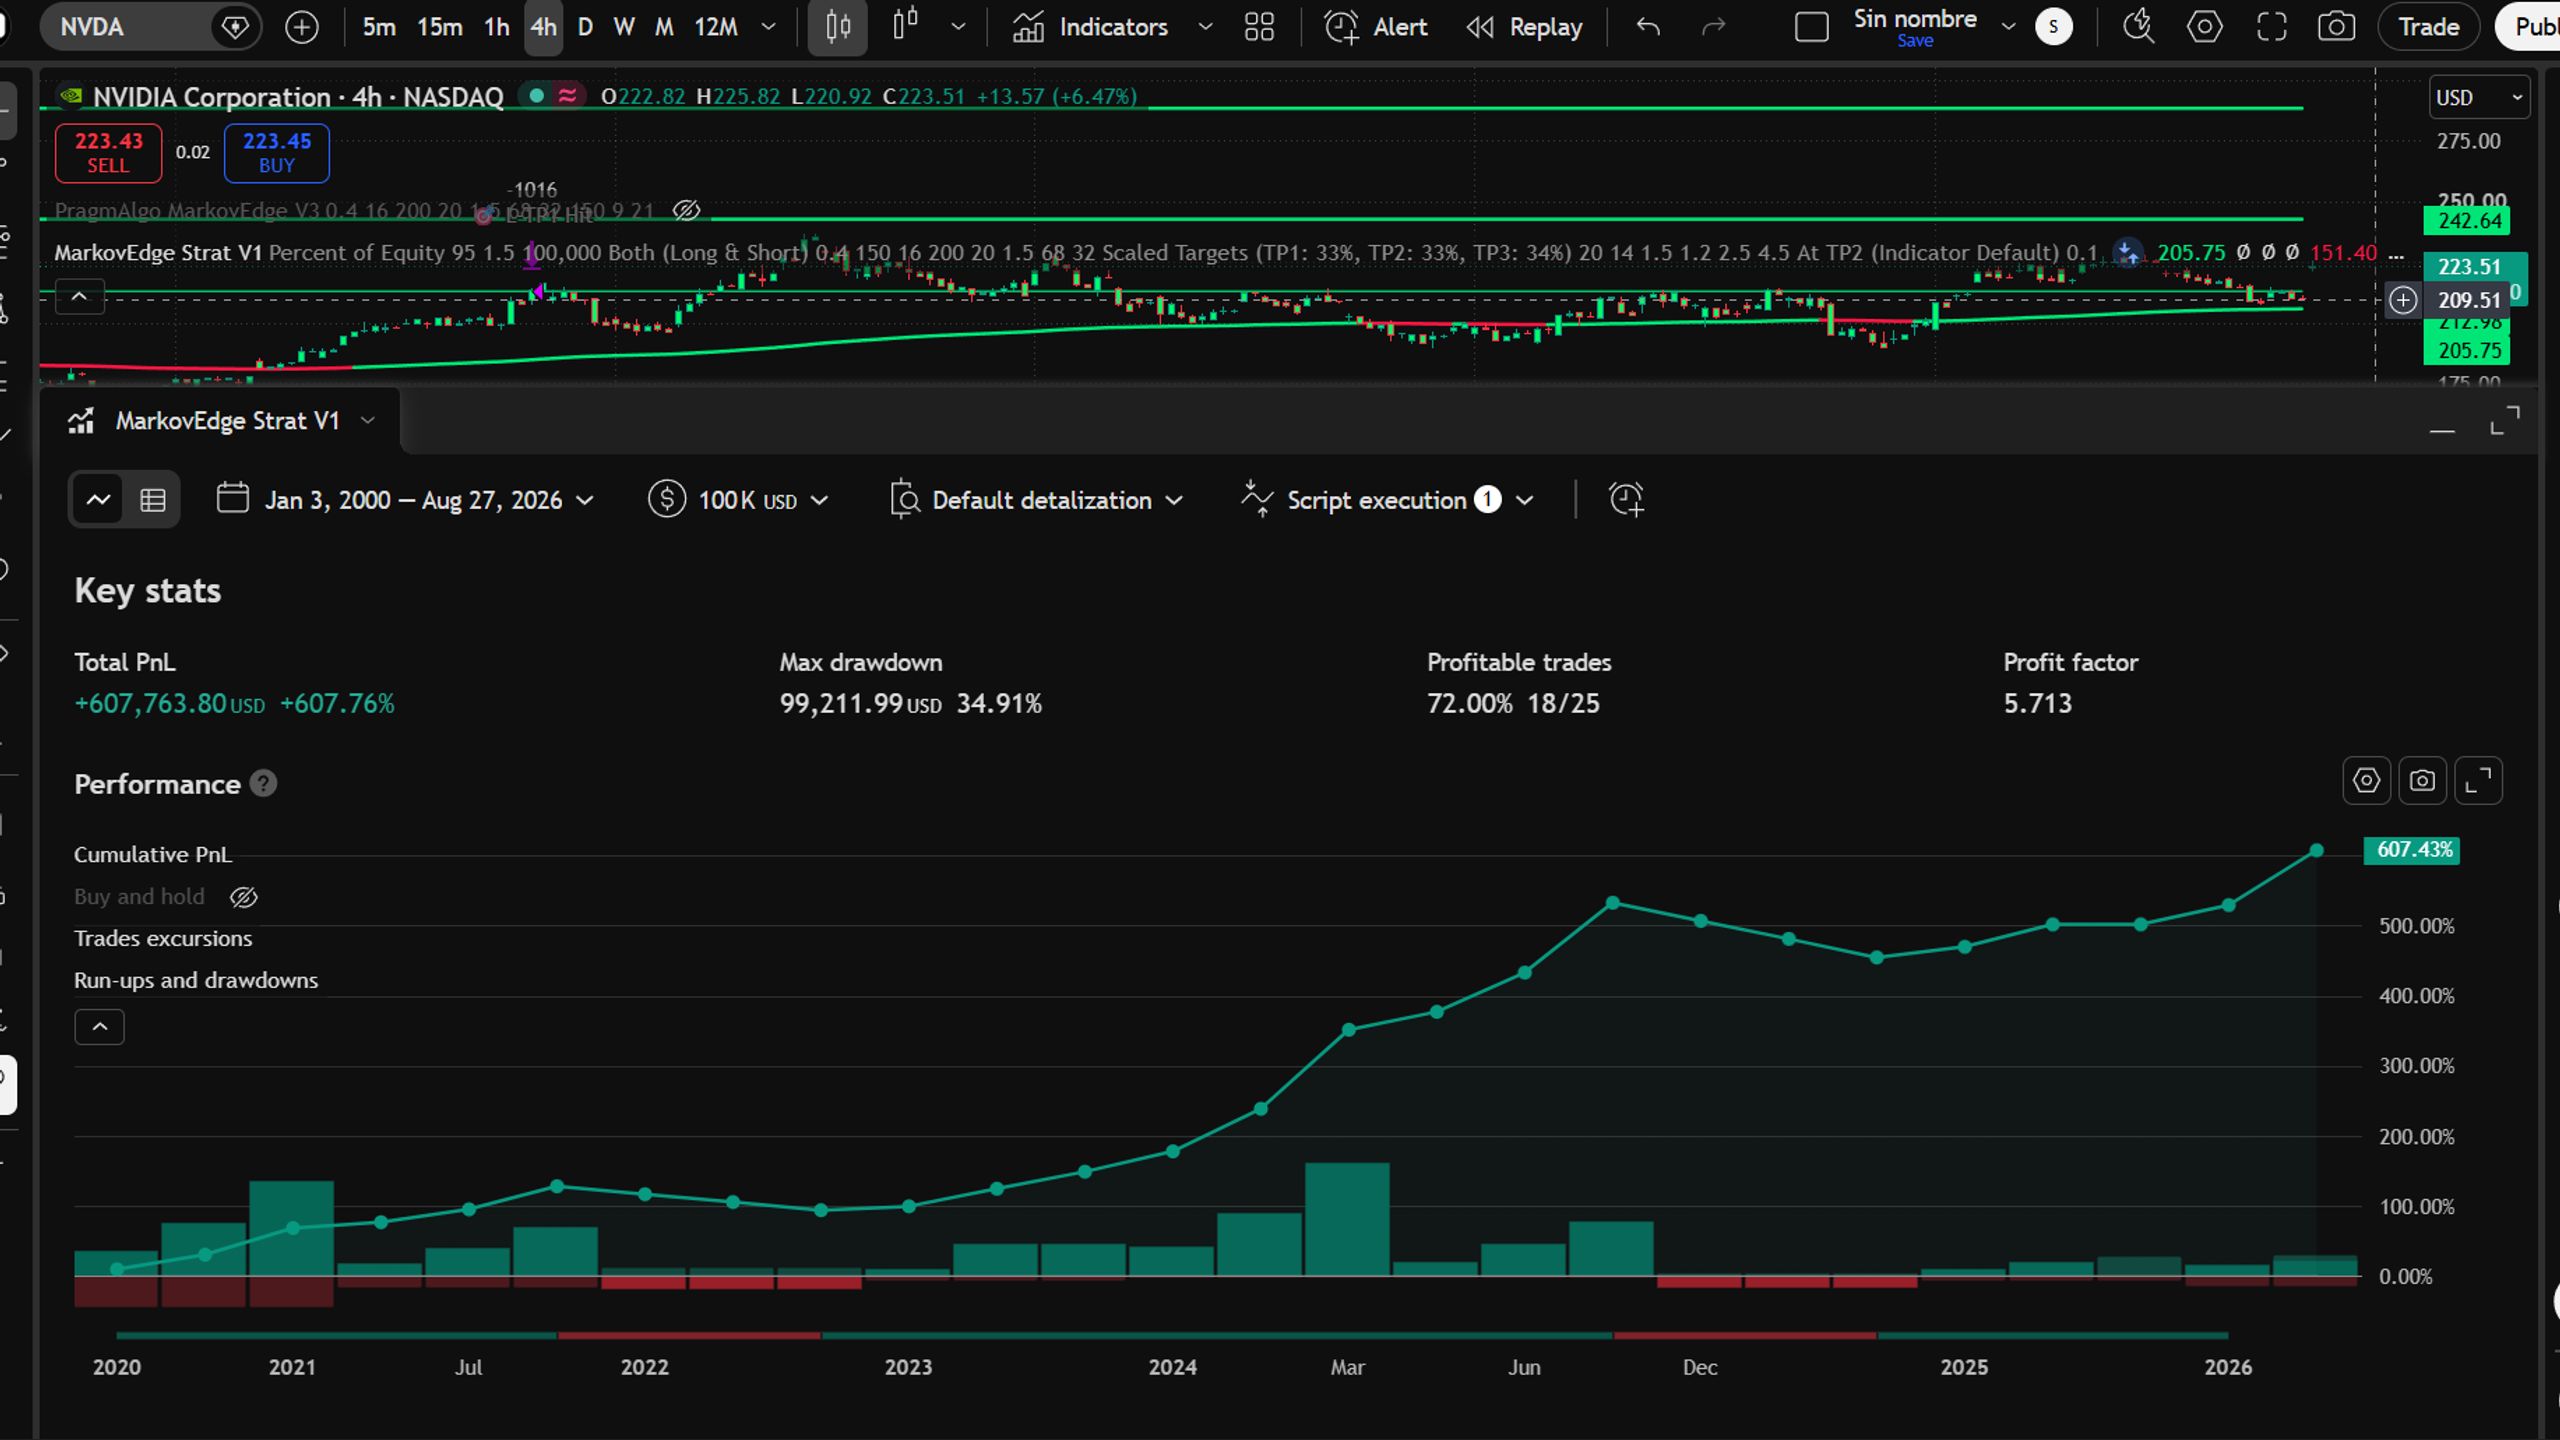Undo the last chart action
The height and width of the screenshot is (1440, 2560).
point(1648,27)
